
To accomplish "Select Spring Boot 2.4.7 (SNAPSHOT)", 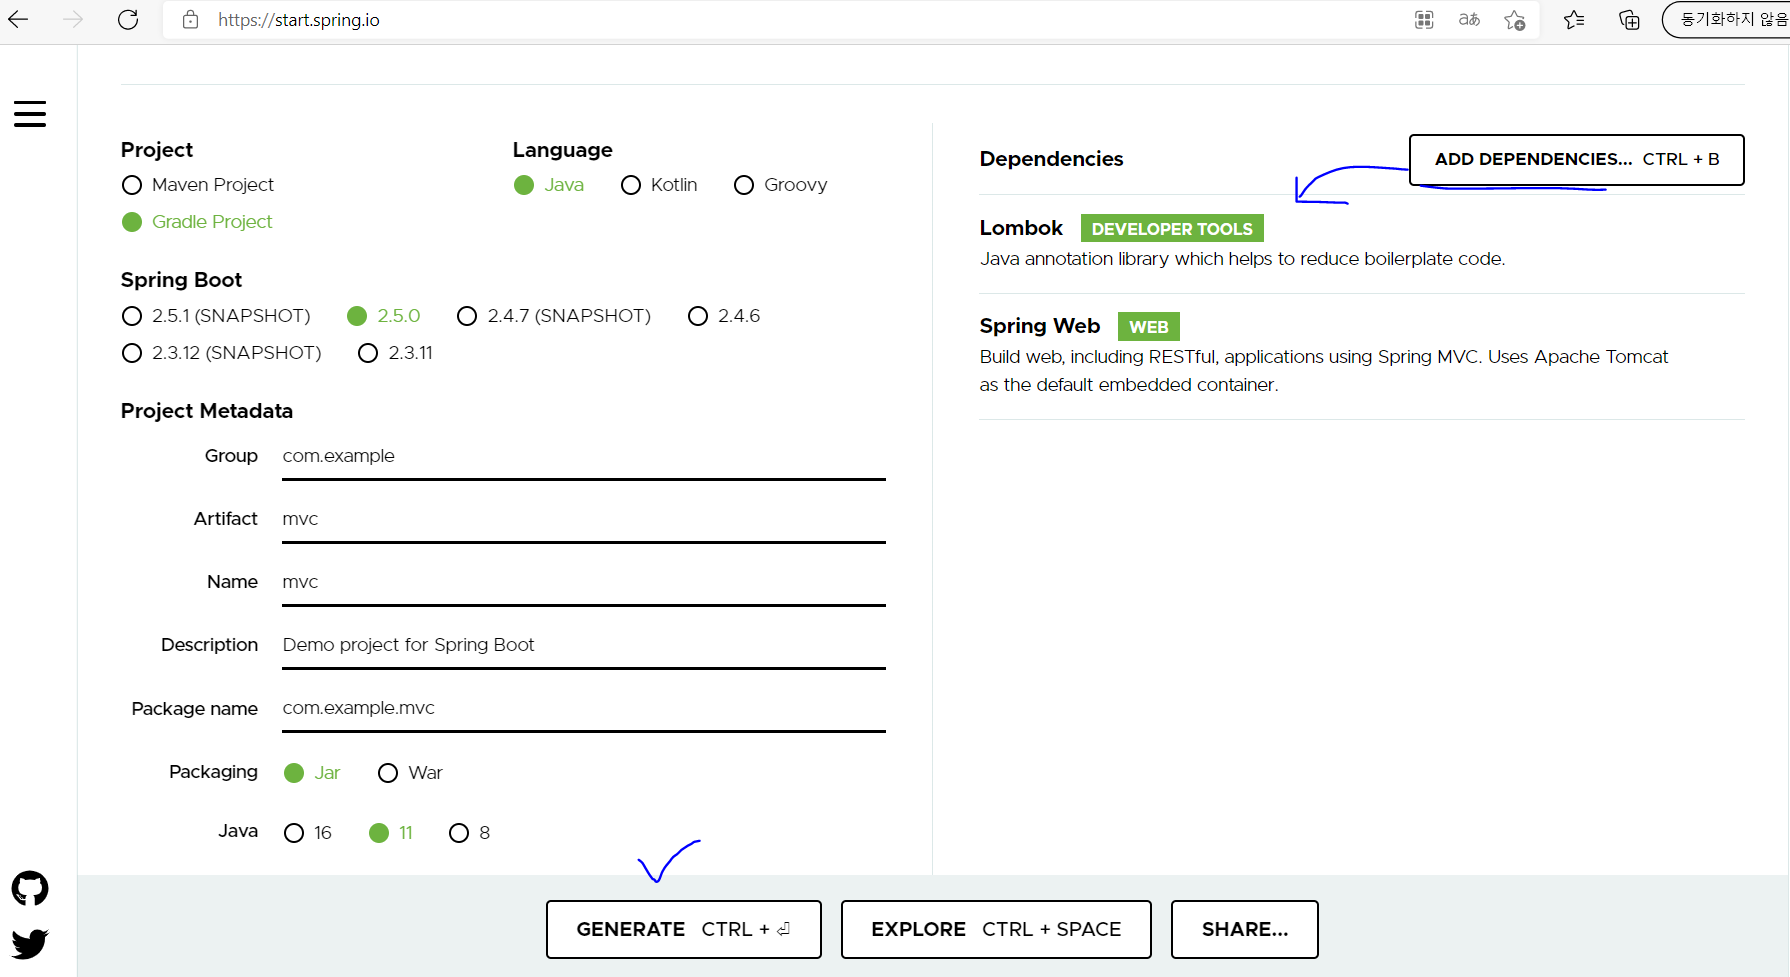I will pyautogui.click(x=554, y=316).
